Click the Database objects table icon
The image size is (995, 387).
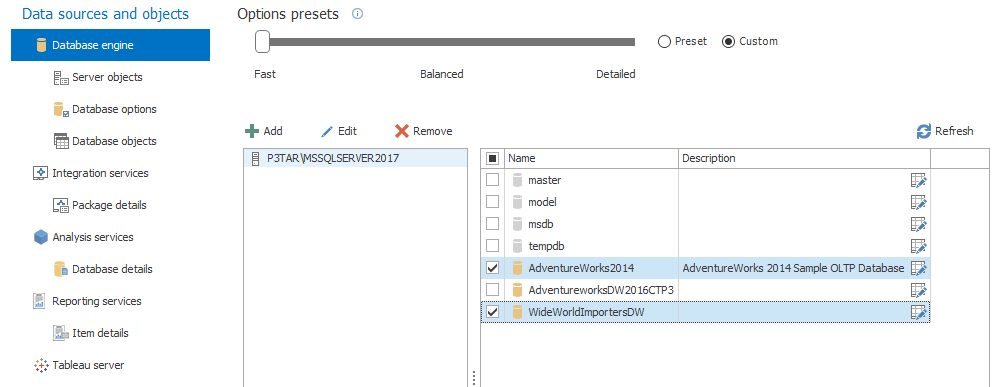61,141
